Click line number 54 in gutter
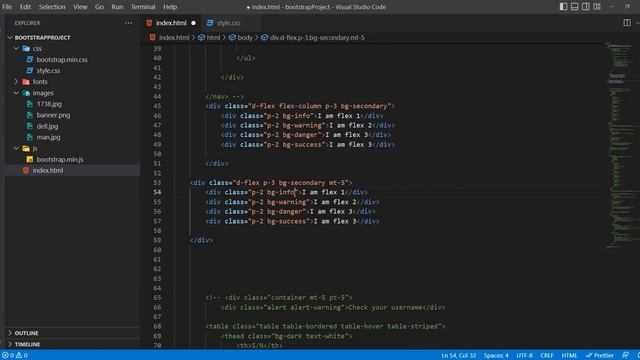This screenshot has height=360, width=640. coord(157,192)
